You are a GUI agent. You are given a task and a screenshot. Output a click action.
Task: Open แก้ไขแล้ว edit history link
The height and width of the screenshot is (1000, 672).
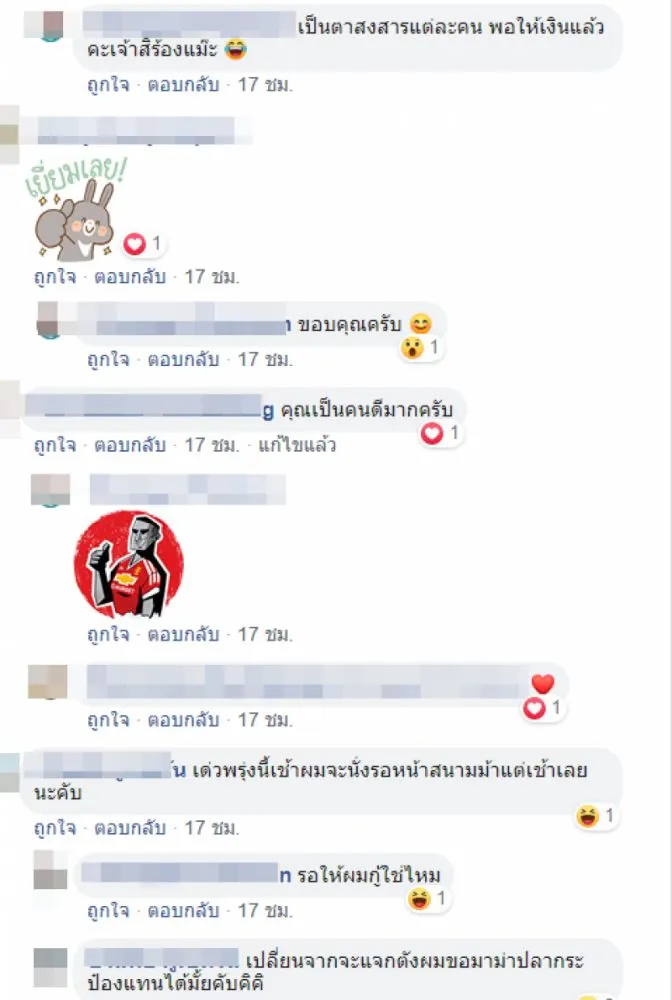click(297, 445)
